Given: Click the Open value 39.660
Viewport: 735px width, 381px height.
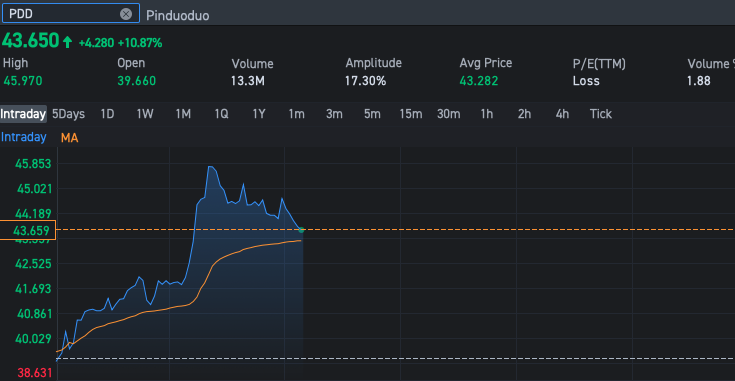Looking at the screenshot, I should click(136, 81).
